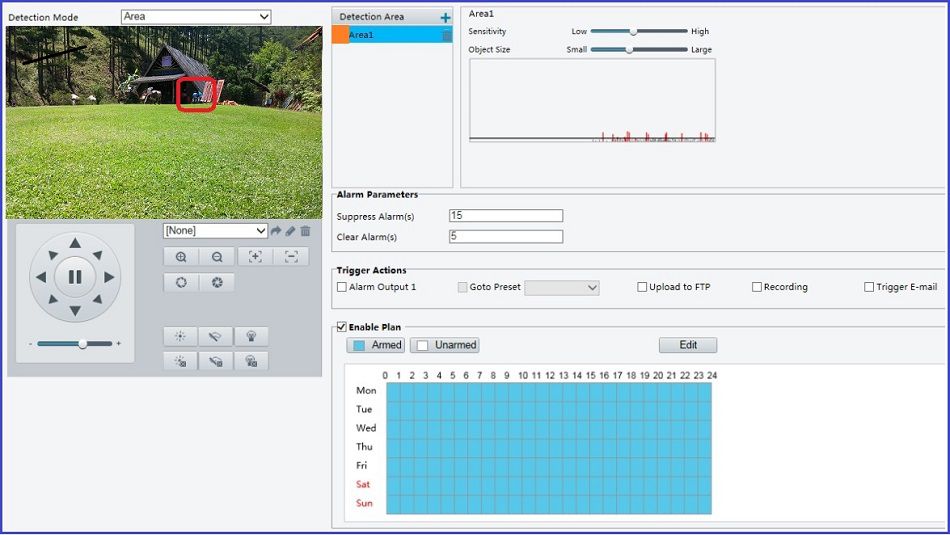Edit preset with pencil icon
This screenshot has width=950, height=535.
point(291,231)
